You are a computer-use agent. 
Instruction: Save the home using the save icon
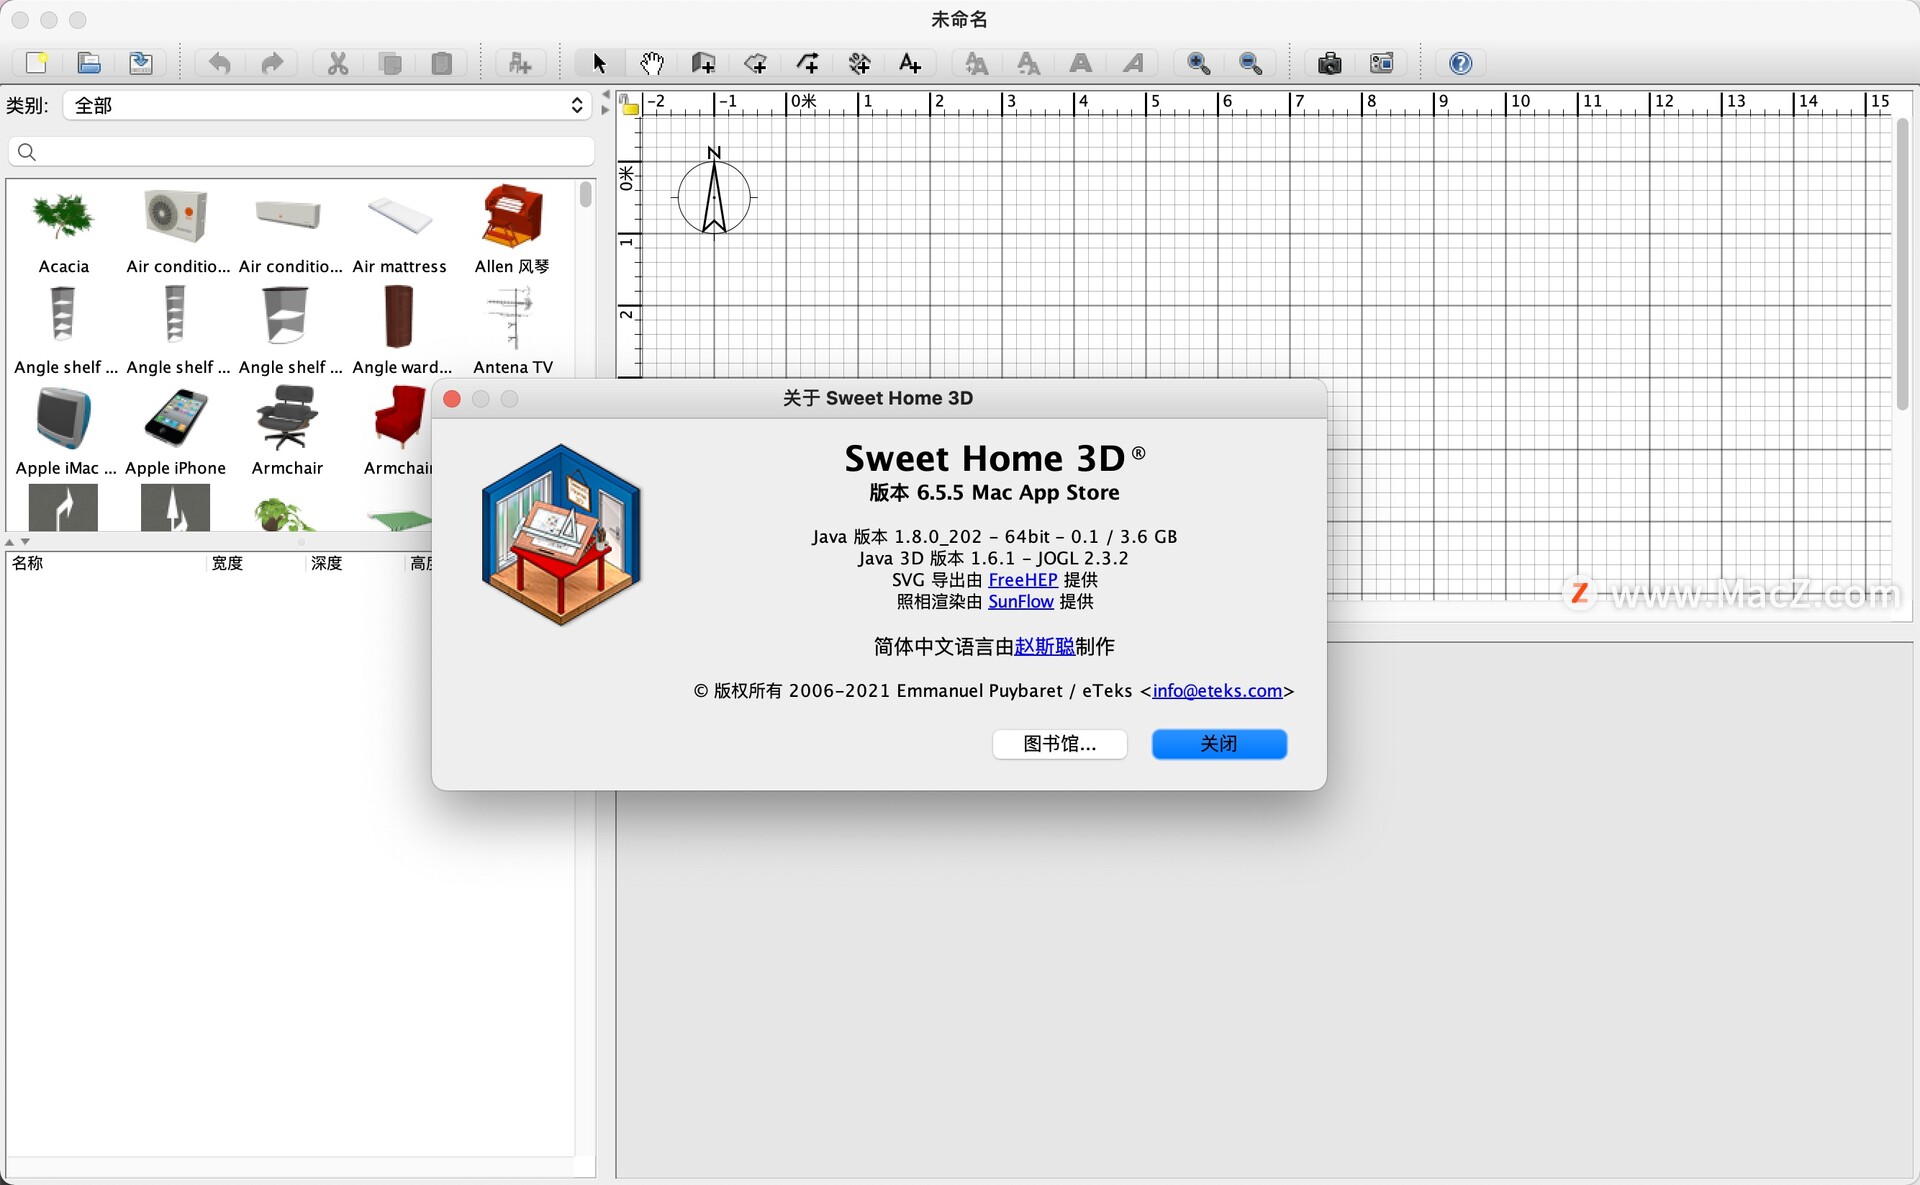click(141, 63)
